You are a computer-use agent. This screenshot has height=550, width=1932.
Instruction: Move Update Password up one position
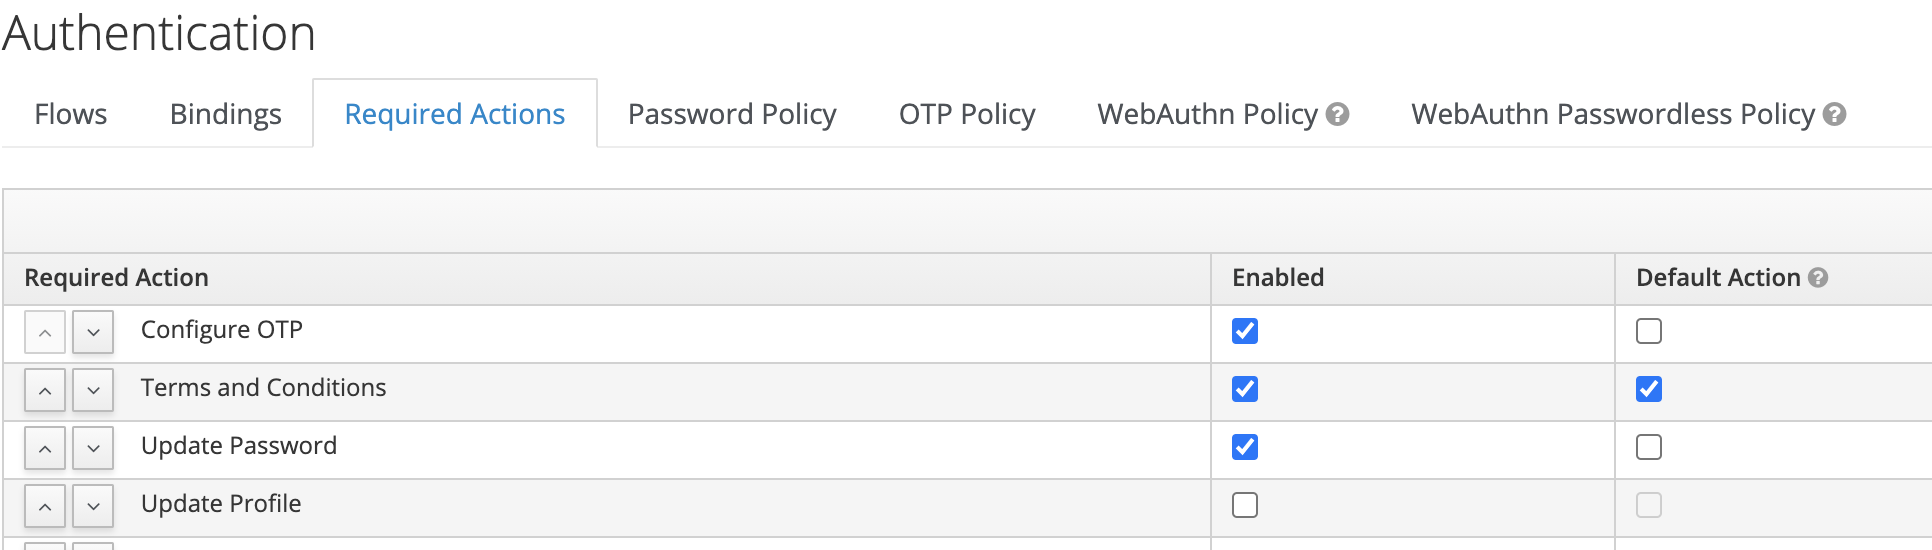(45, 449)
